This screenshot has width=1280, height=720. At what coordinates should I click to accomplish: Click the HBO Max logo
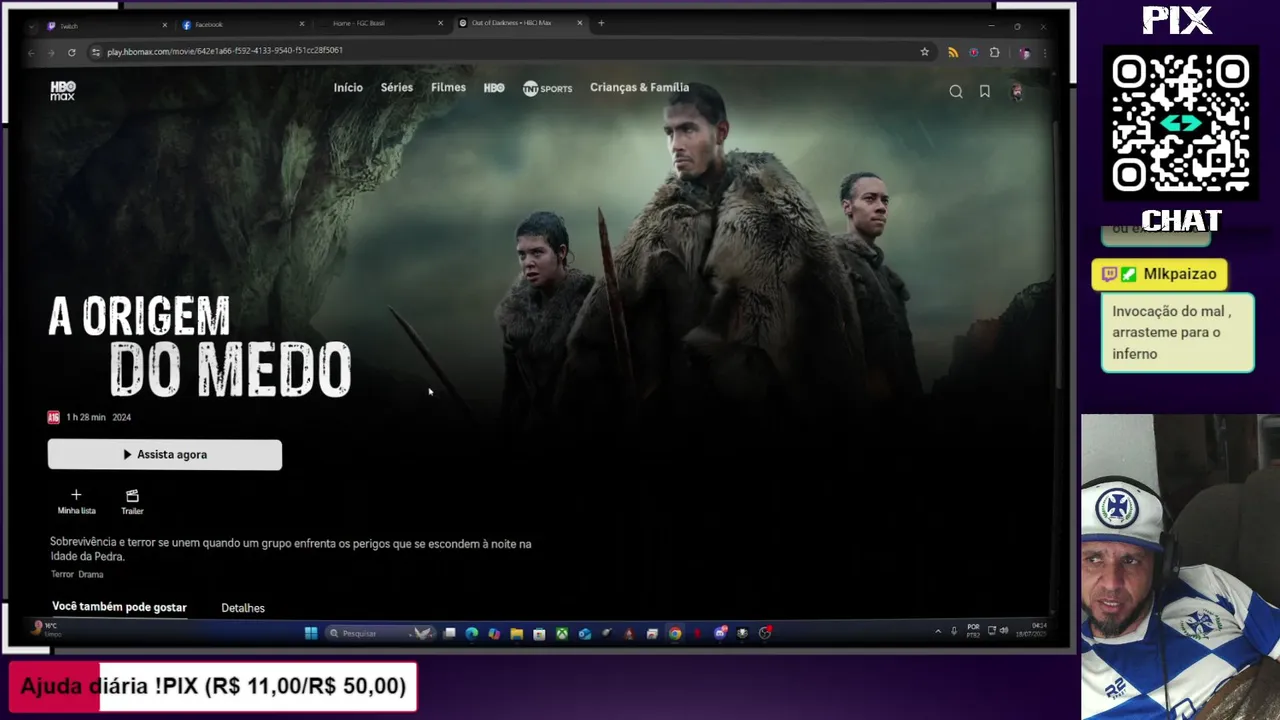(63, 90)
